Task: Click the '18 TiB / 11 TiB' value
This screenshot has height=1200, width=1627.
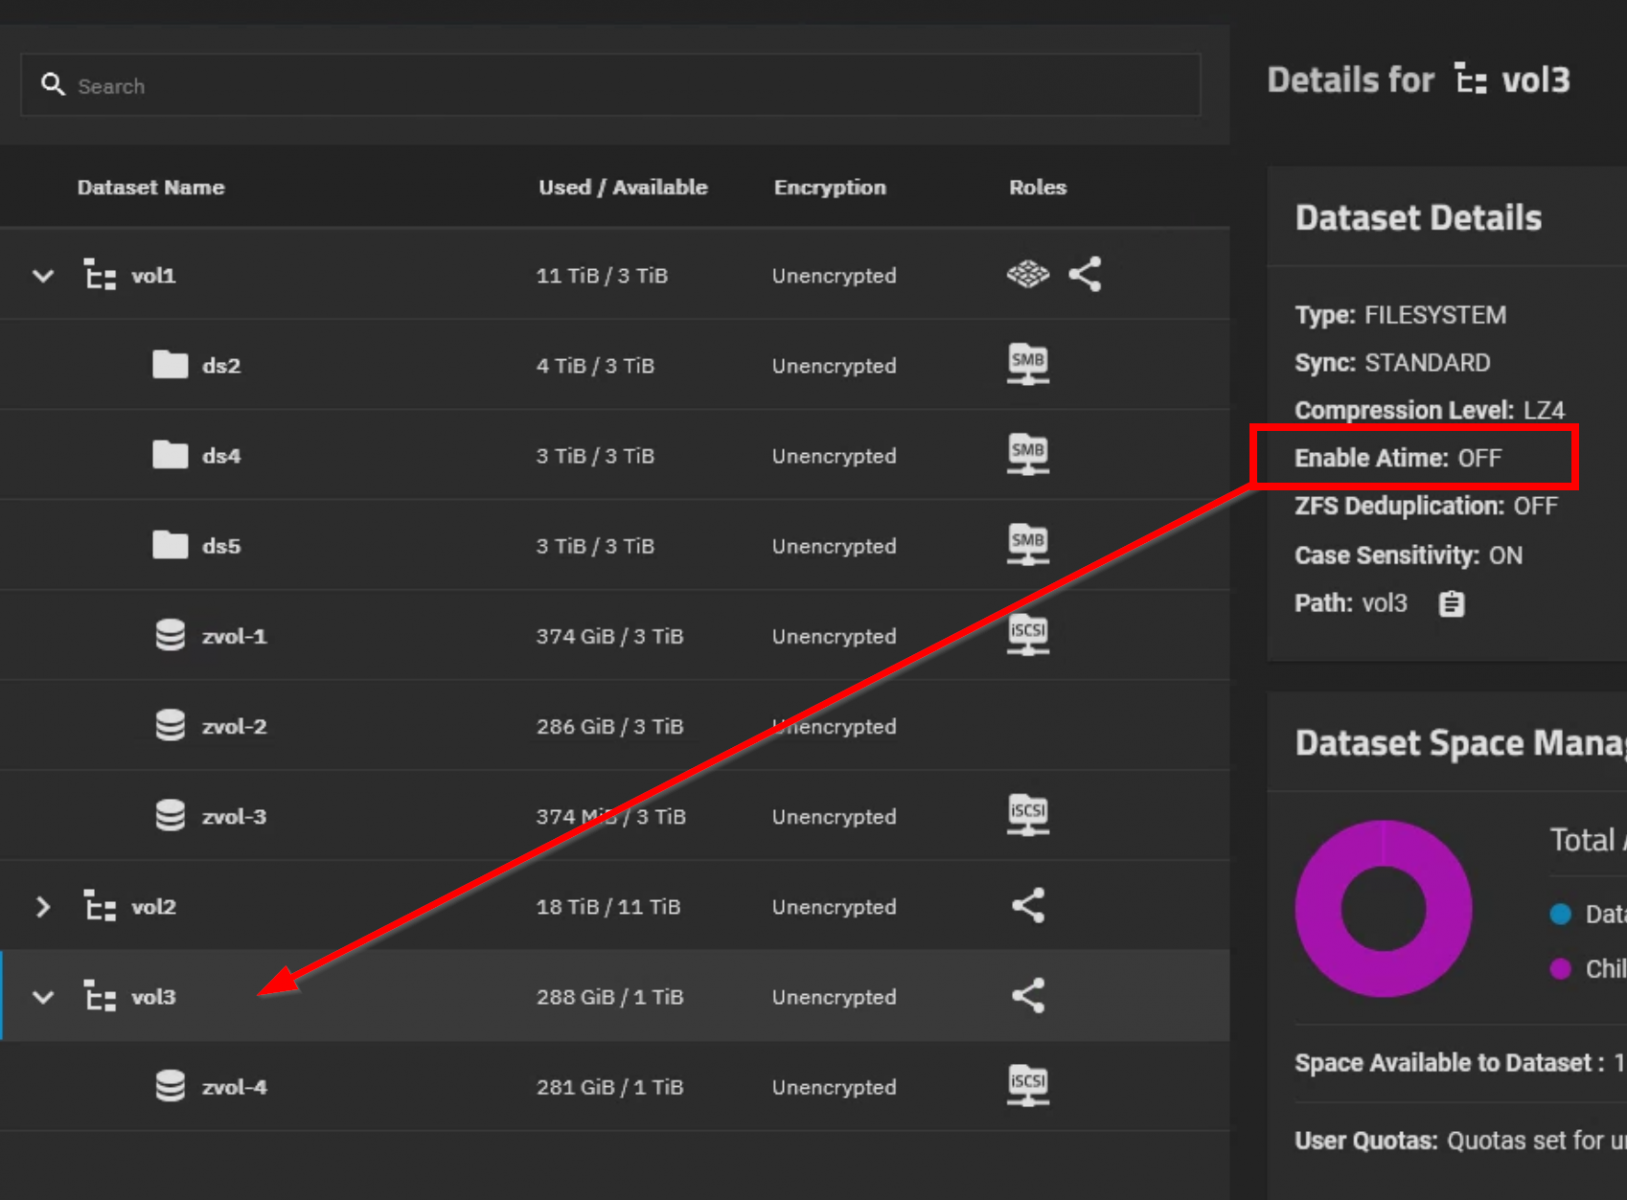Action: coord(608,907)
